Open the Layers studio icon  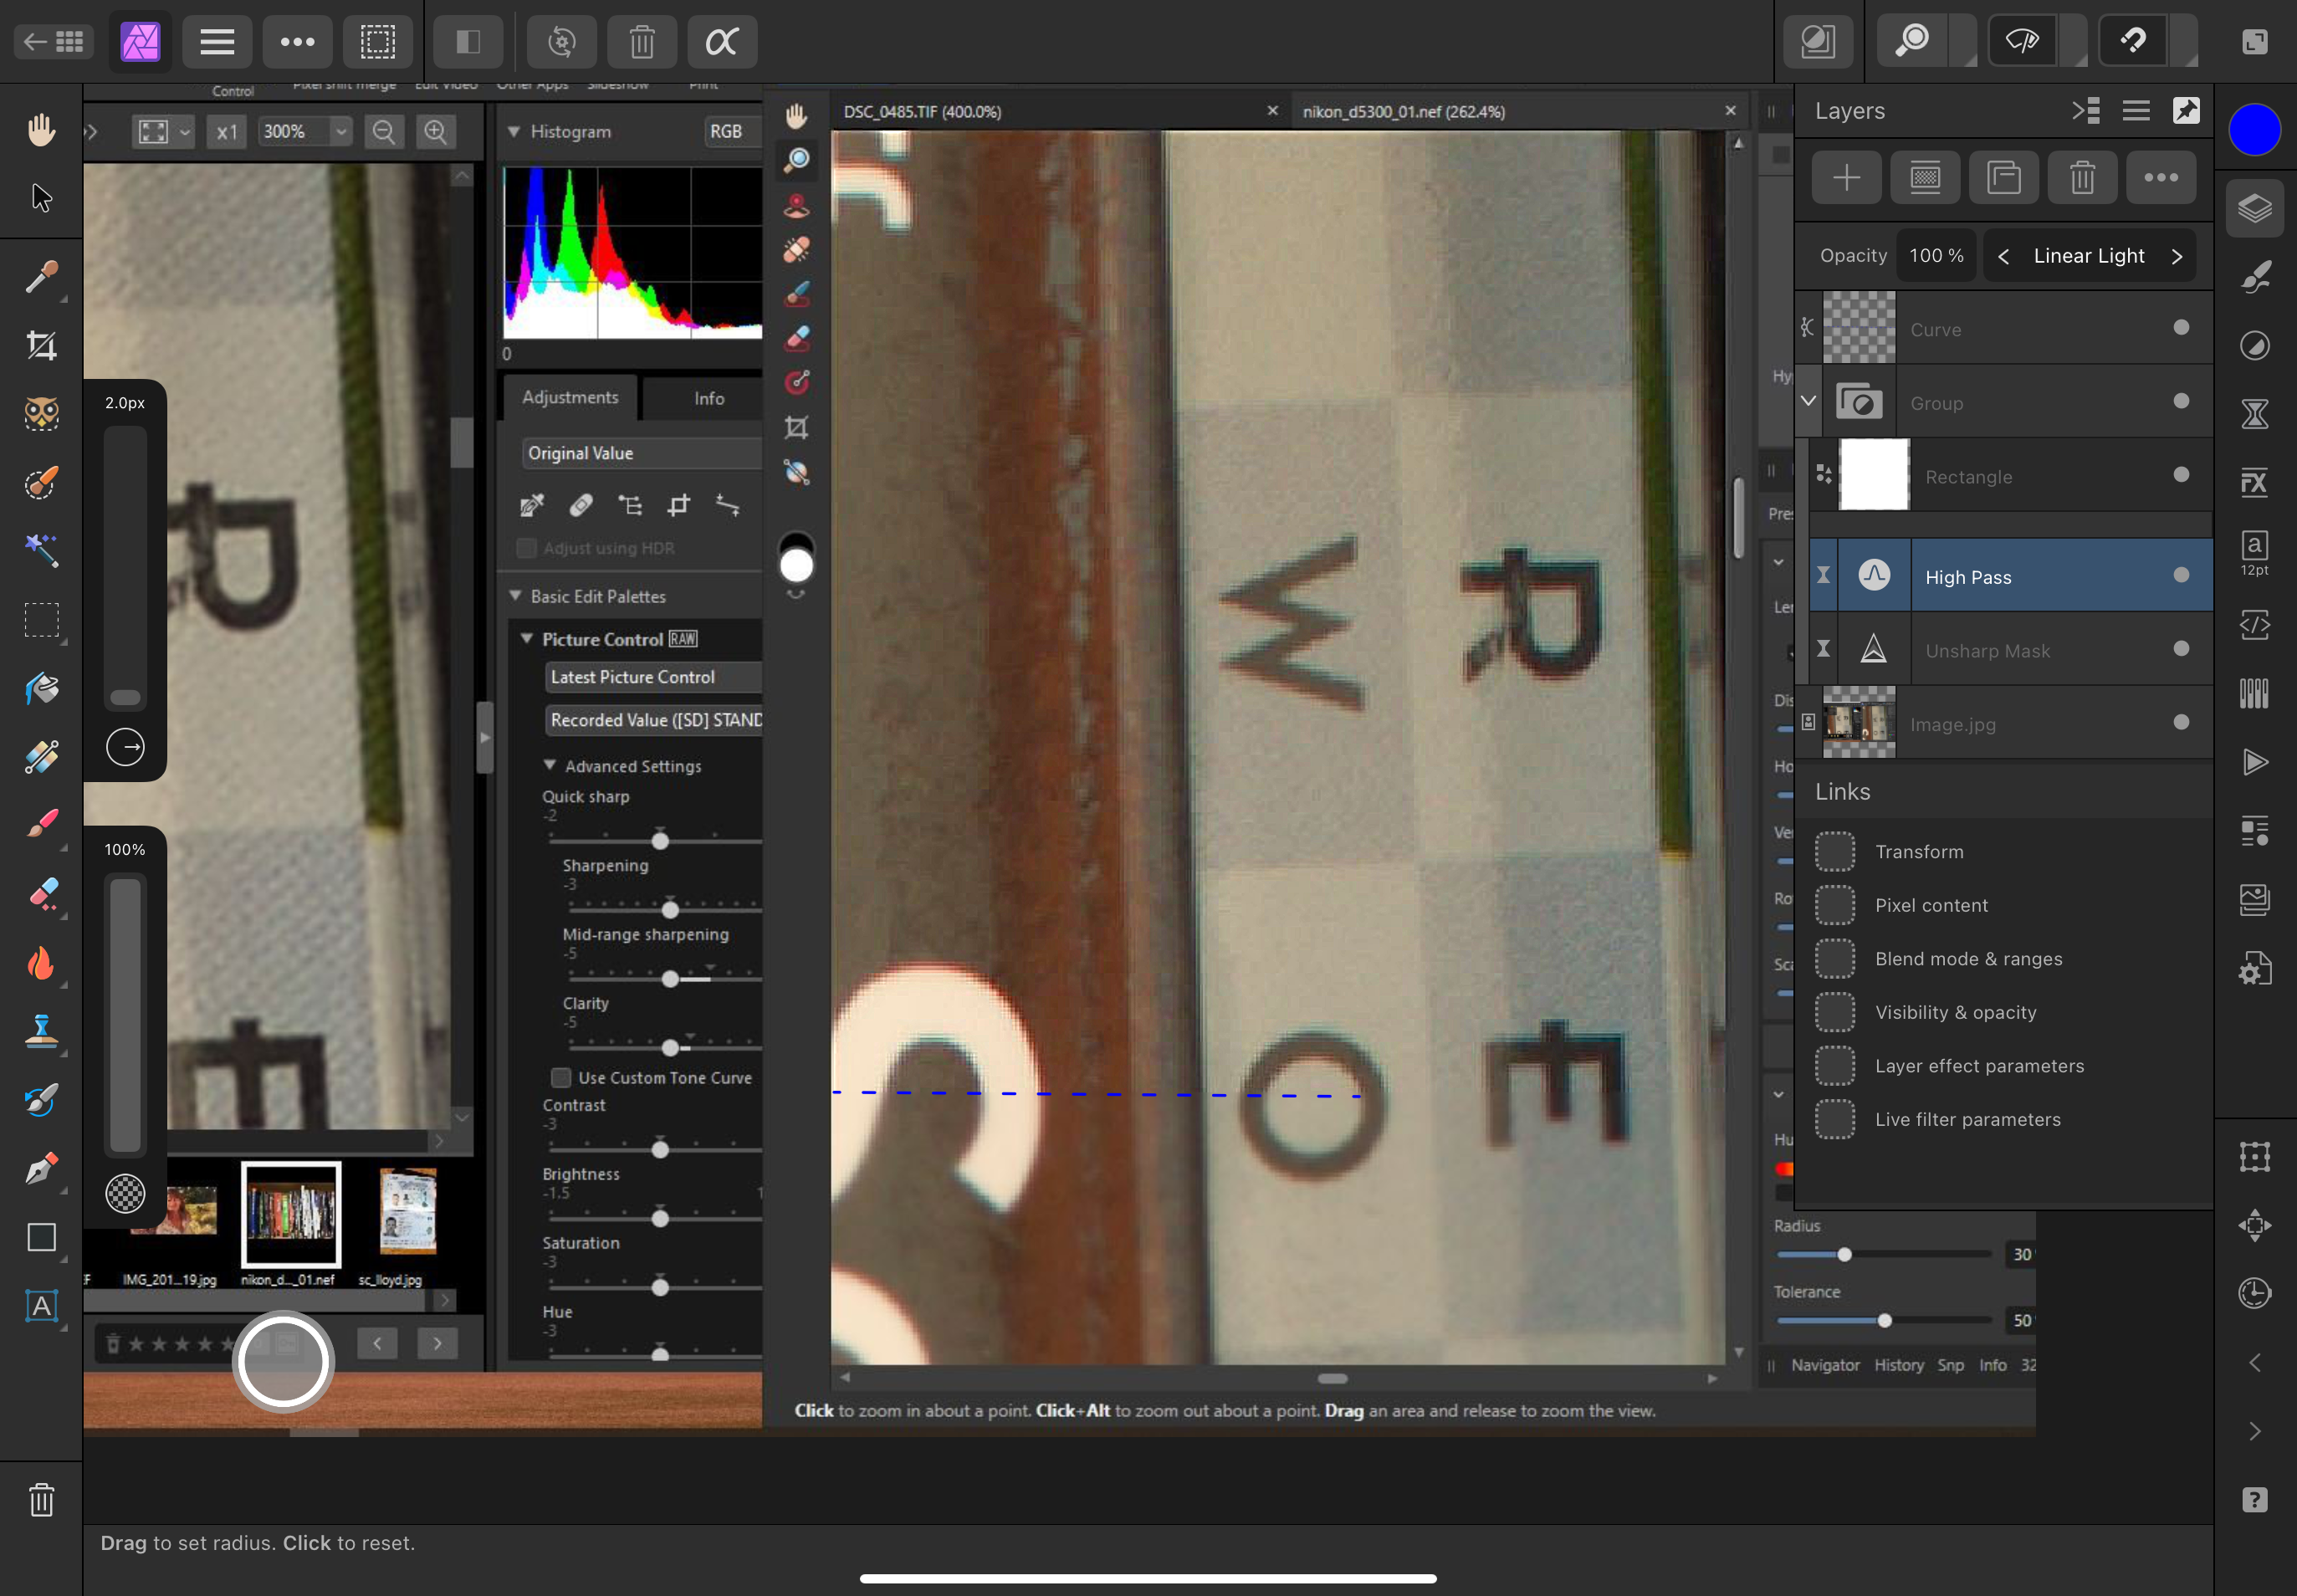2254,209
